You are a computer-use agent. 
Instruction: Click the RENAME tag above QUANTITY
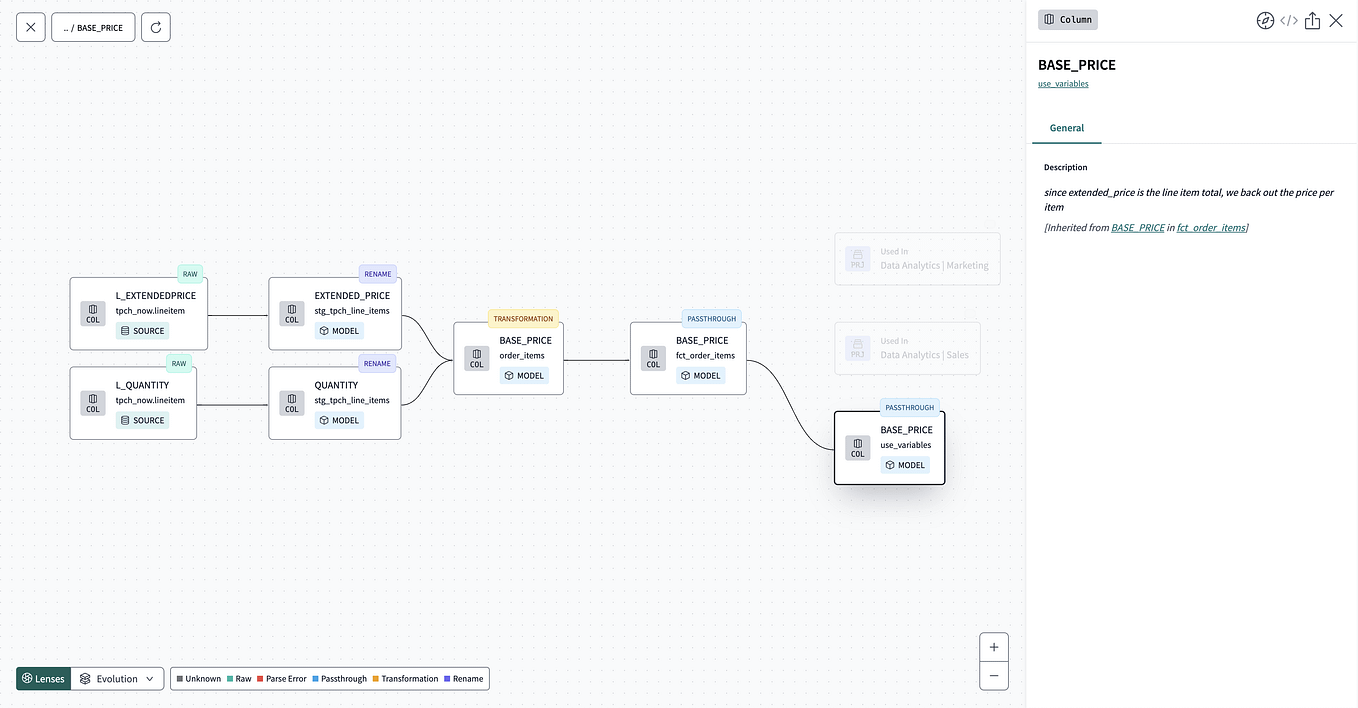[377, 363]
